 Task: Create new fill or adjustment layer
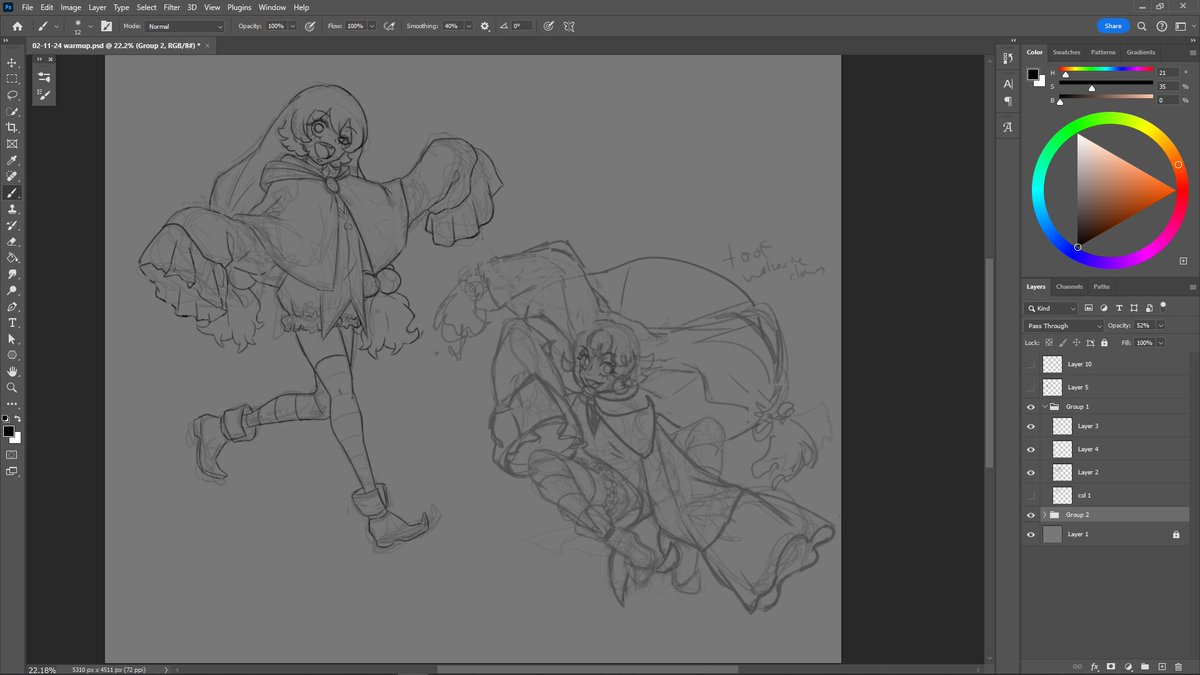(1128, 666)
